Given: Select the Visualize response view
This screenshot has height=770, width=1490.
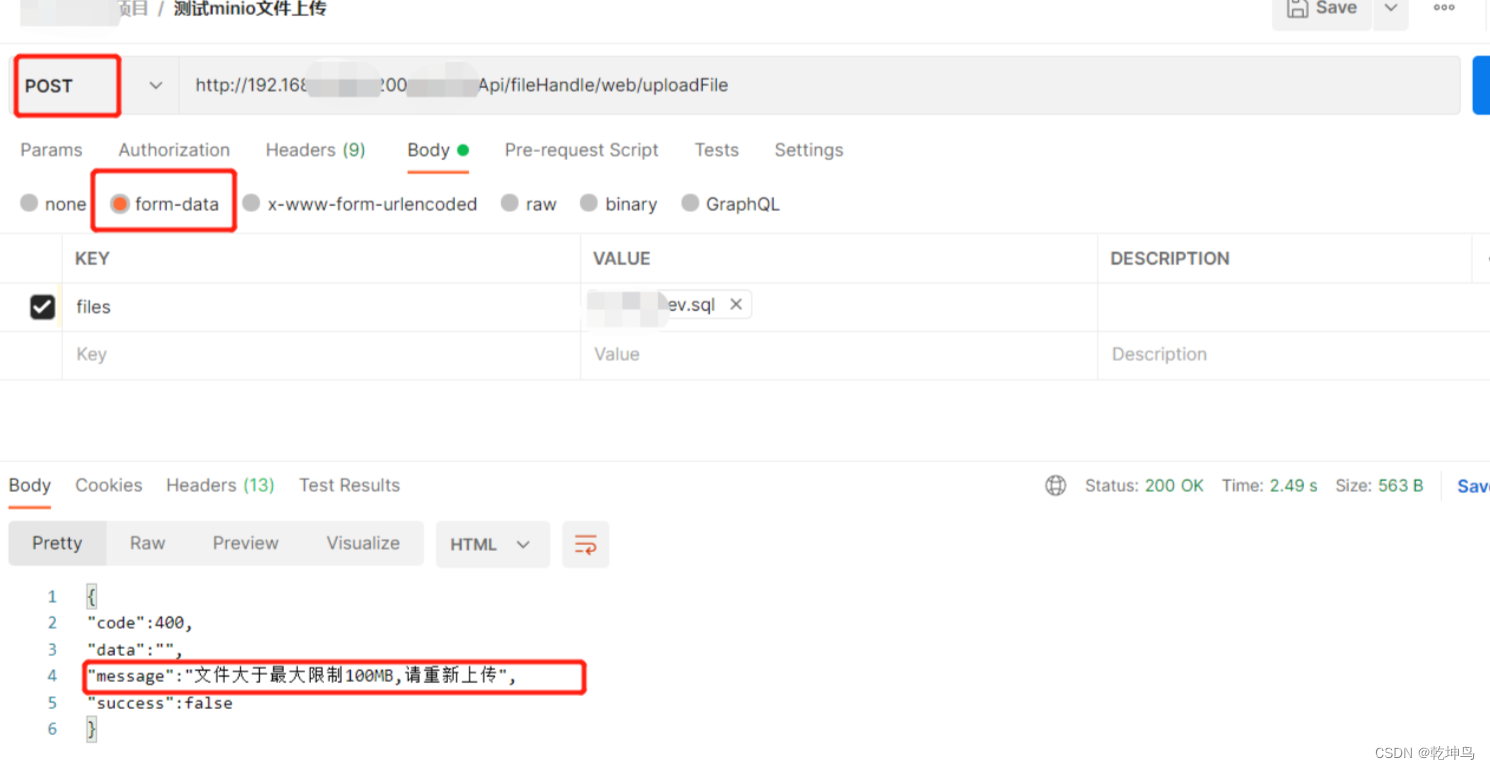Looking at the screenshot, I should [363, 544].
